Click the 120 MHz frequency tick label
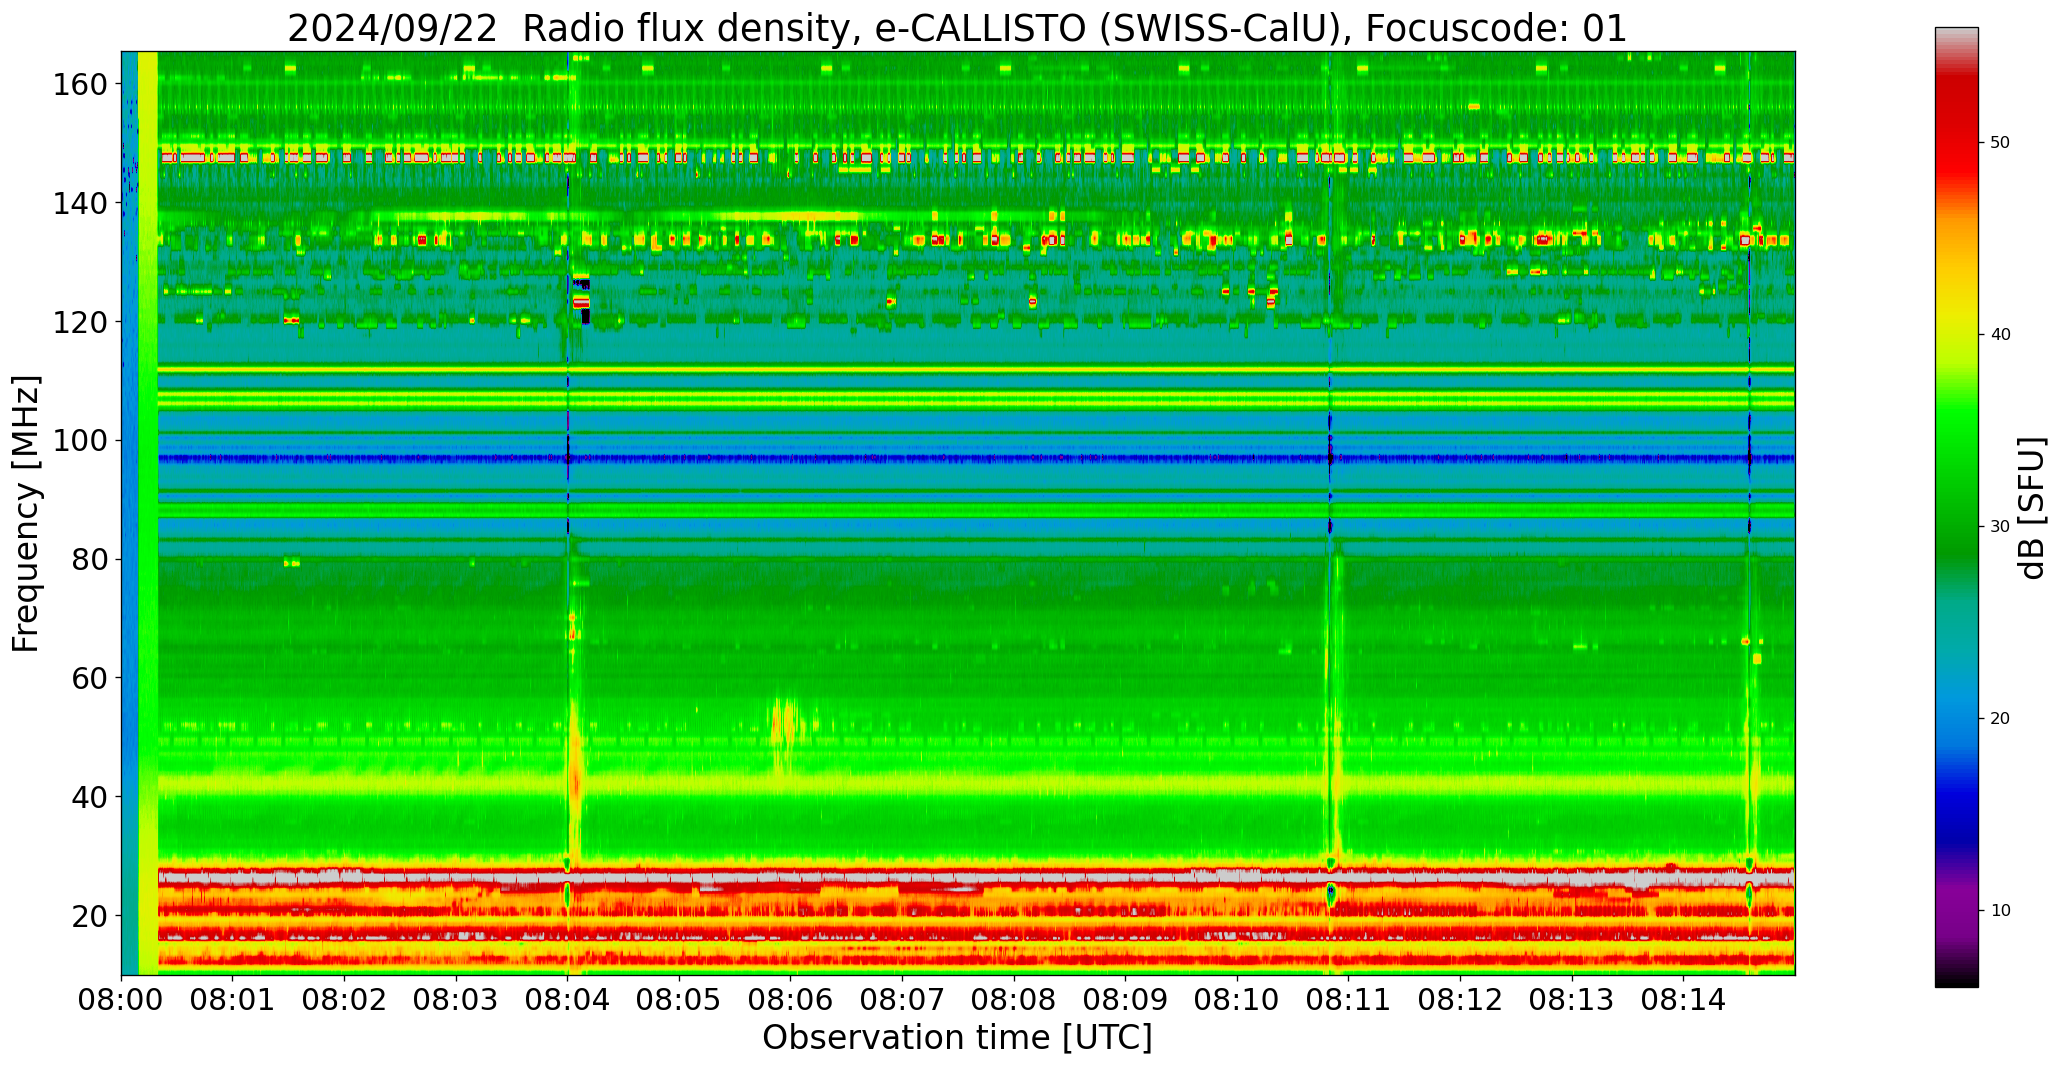The image size is (2062, 1067). [x=79, y=322]
